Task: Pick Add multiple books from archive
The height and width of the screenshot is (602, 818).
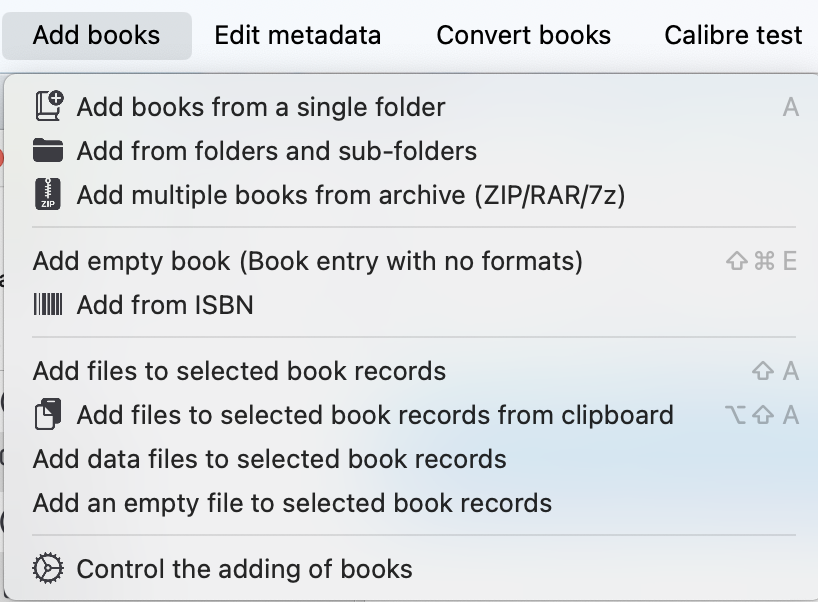Action: point(350,195)
